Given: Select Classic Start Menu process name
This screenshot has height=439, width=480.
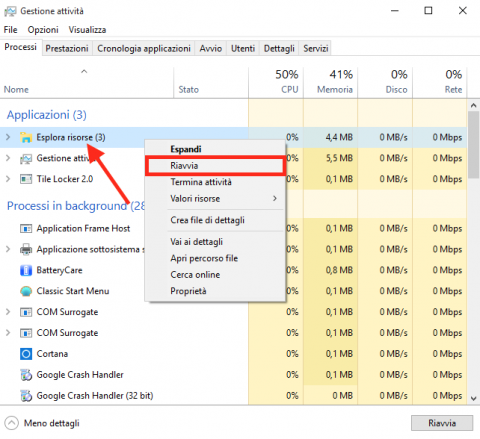Looking at the screenshot, I should [73, 291].
